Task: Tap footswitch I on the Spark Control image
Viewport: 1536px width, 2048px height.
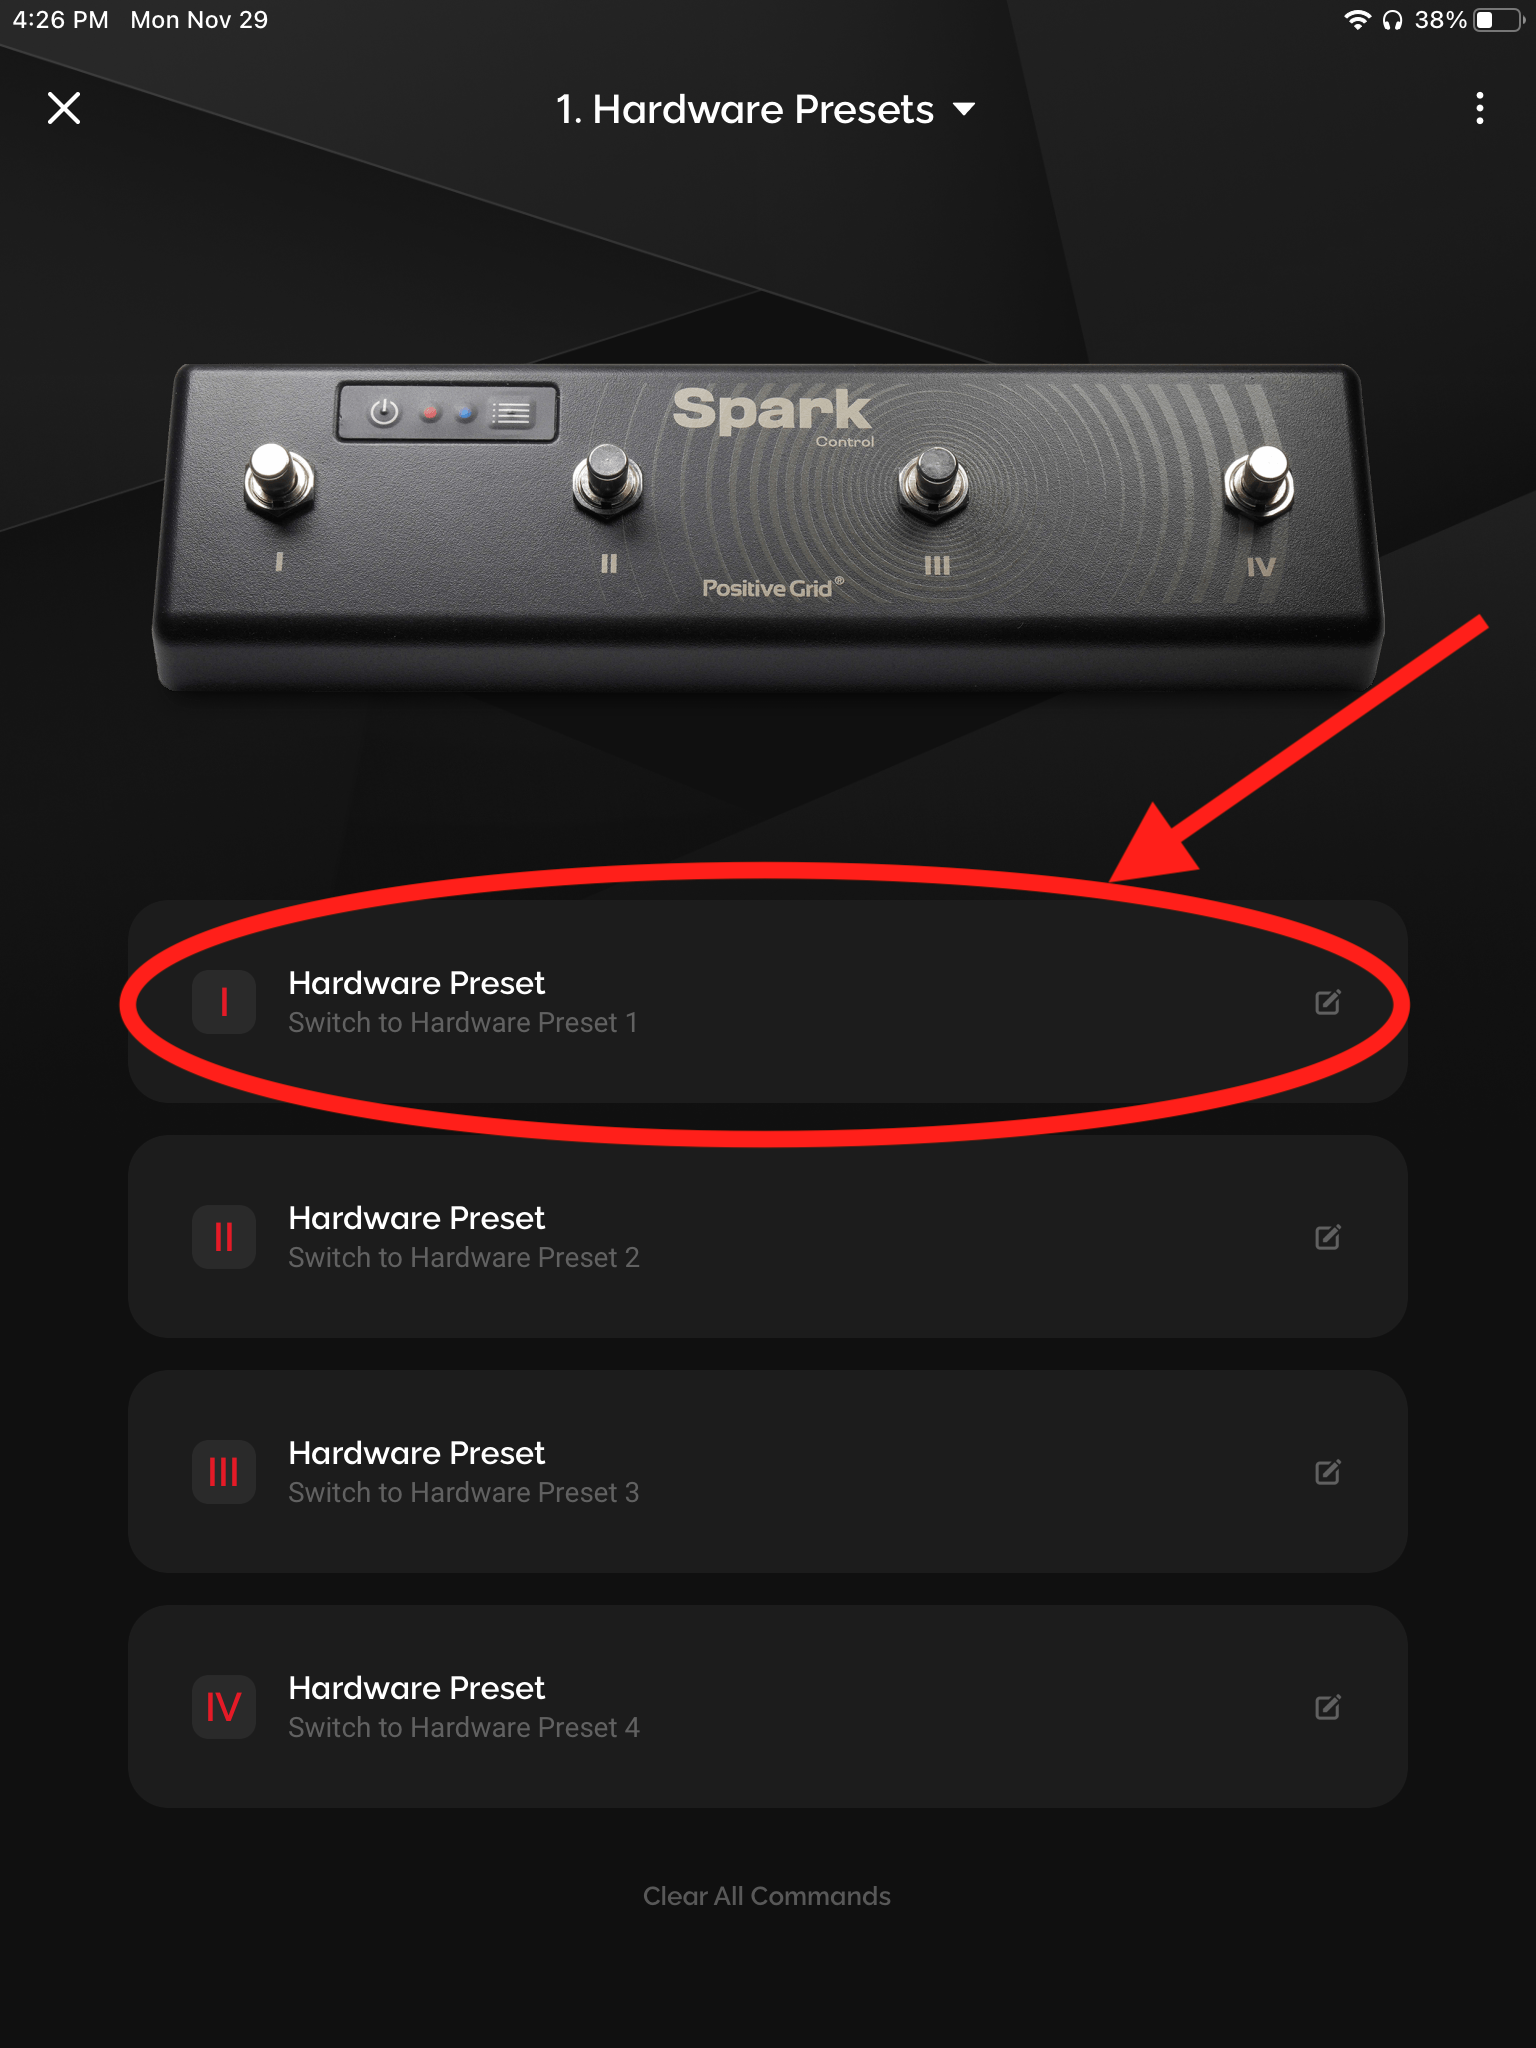Action: (279, 480)
